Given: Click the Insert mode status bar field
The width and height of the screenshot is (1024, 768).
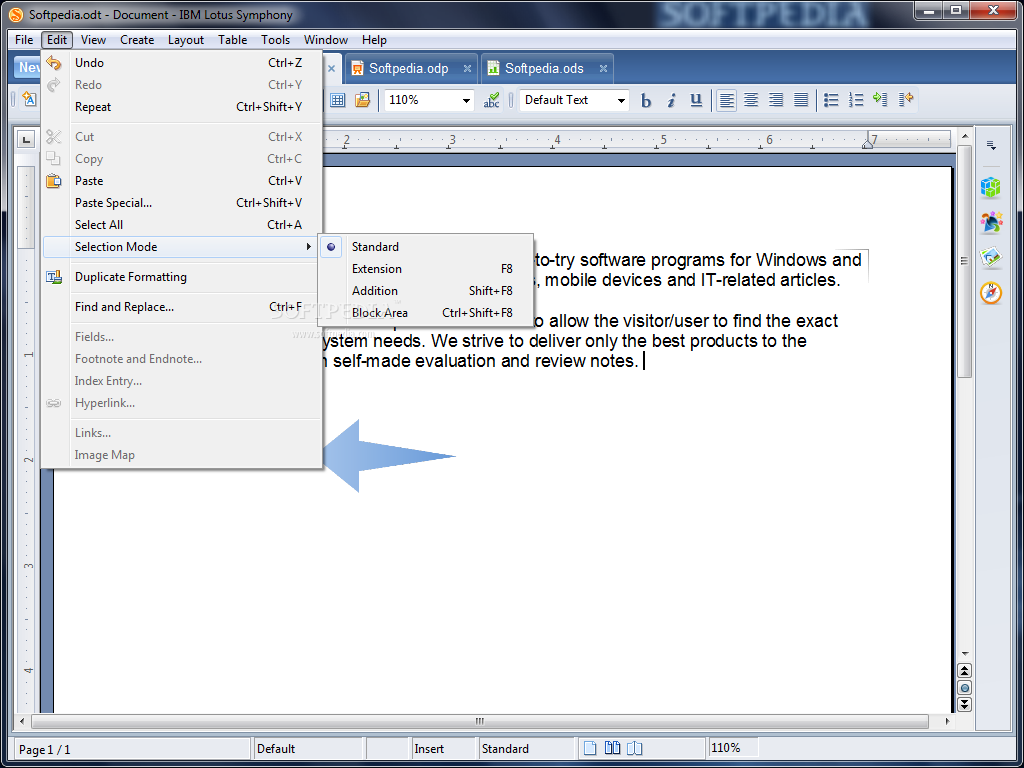Looking at the screenshot, I should coord(443,749).
